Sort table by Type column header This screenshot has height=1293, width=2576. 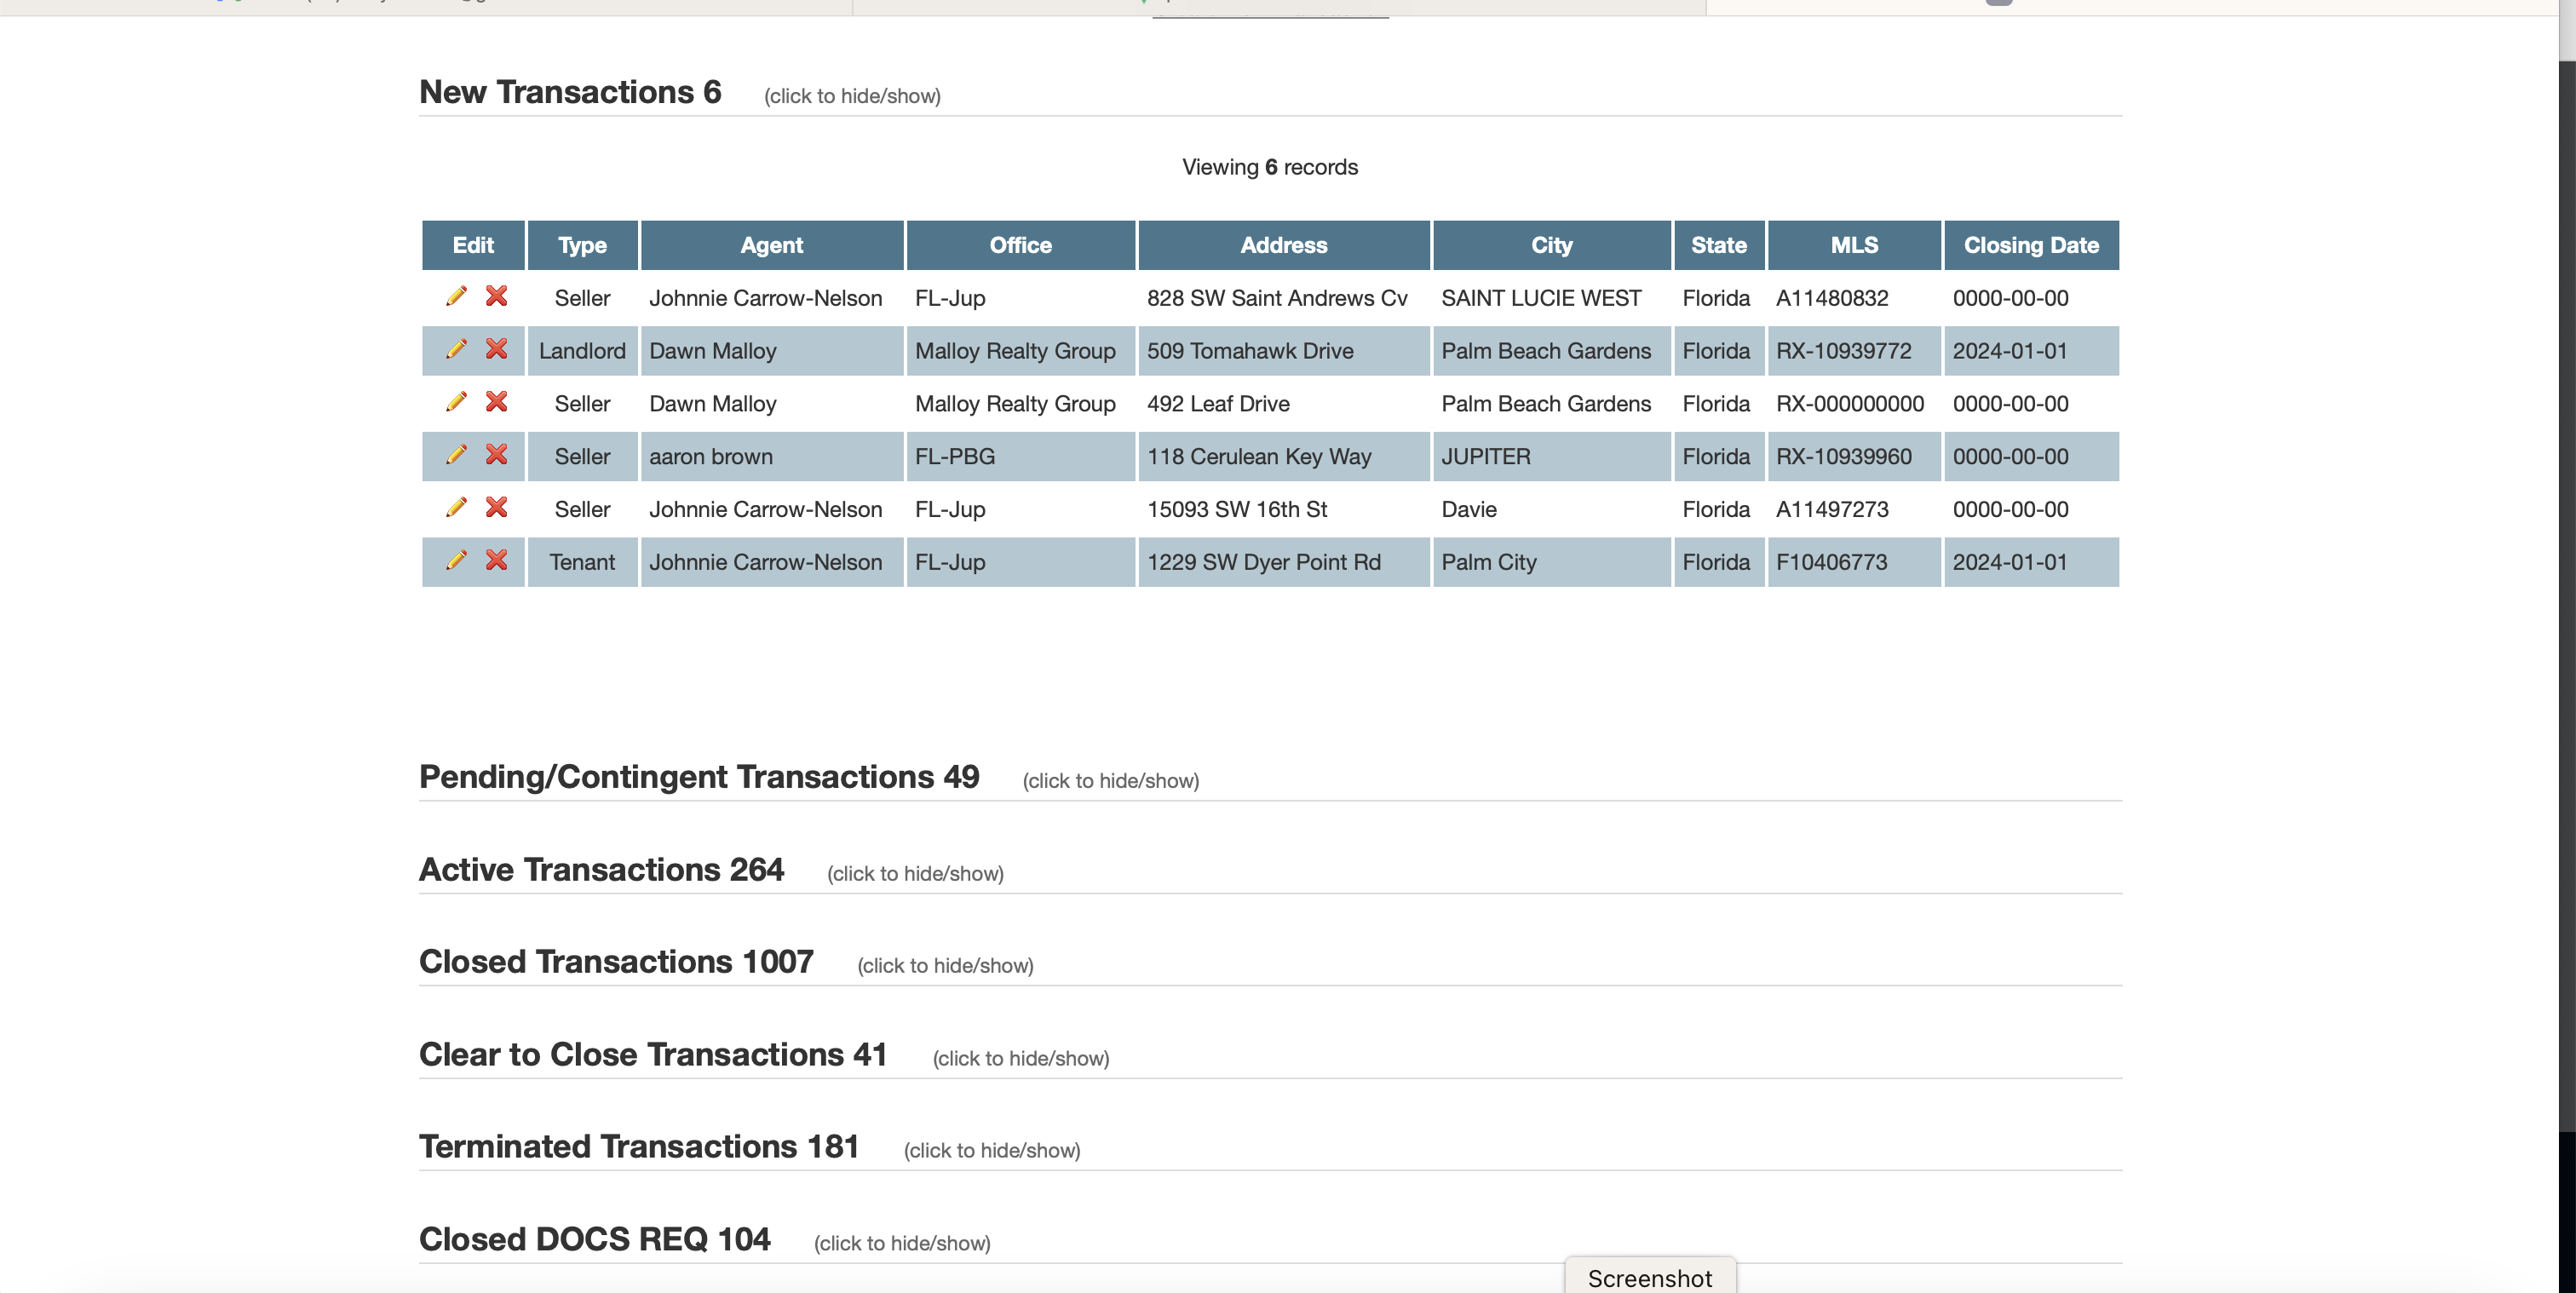(x=582, y=245)
